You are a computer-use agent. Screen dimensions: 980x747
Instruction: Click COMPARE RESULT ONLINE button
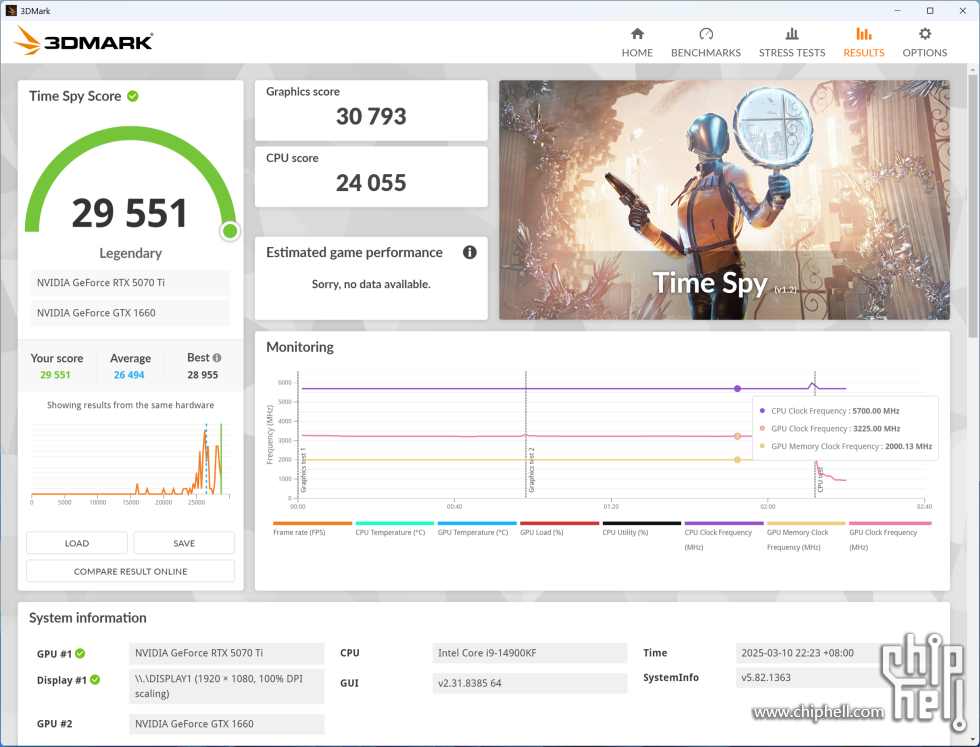(131, 571)
